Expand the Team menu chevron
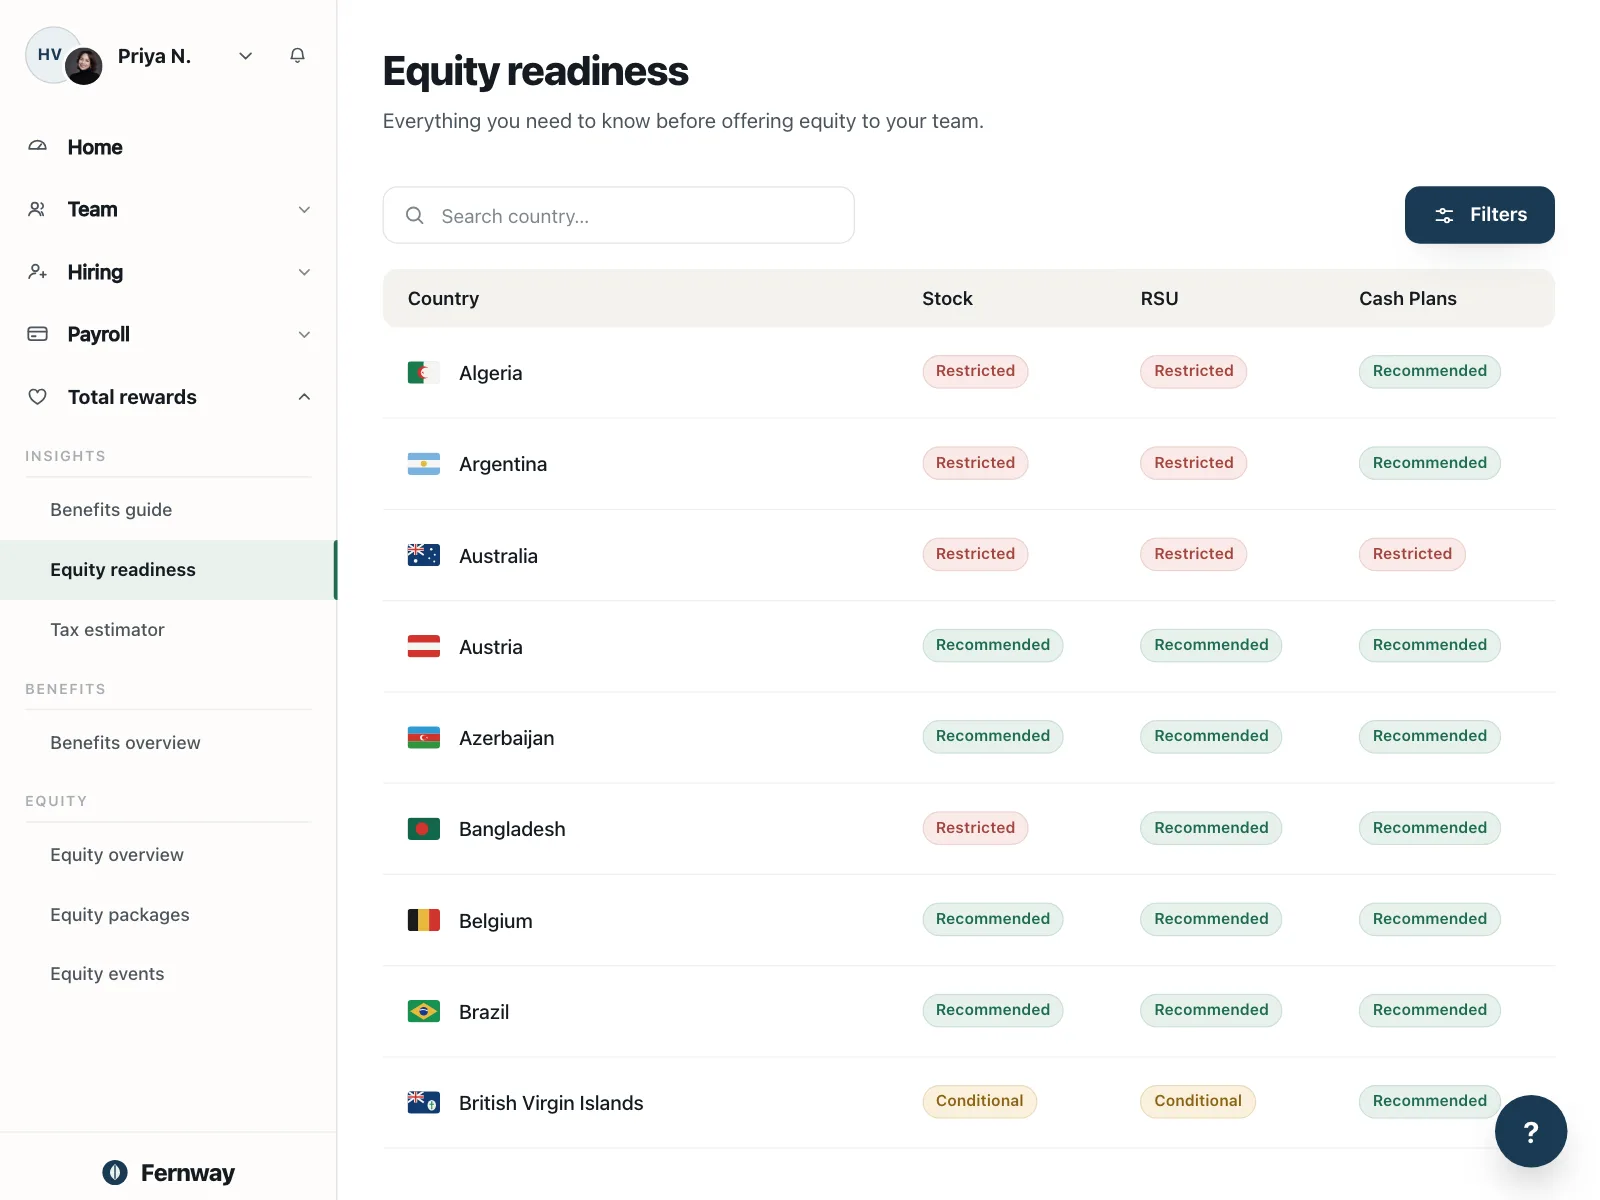This screenshot has height=1200, width=1600. pyautogui.click(x=304, y=209)
